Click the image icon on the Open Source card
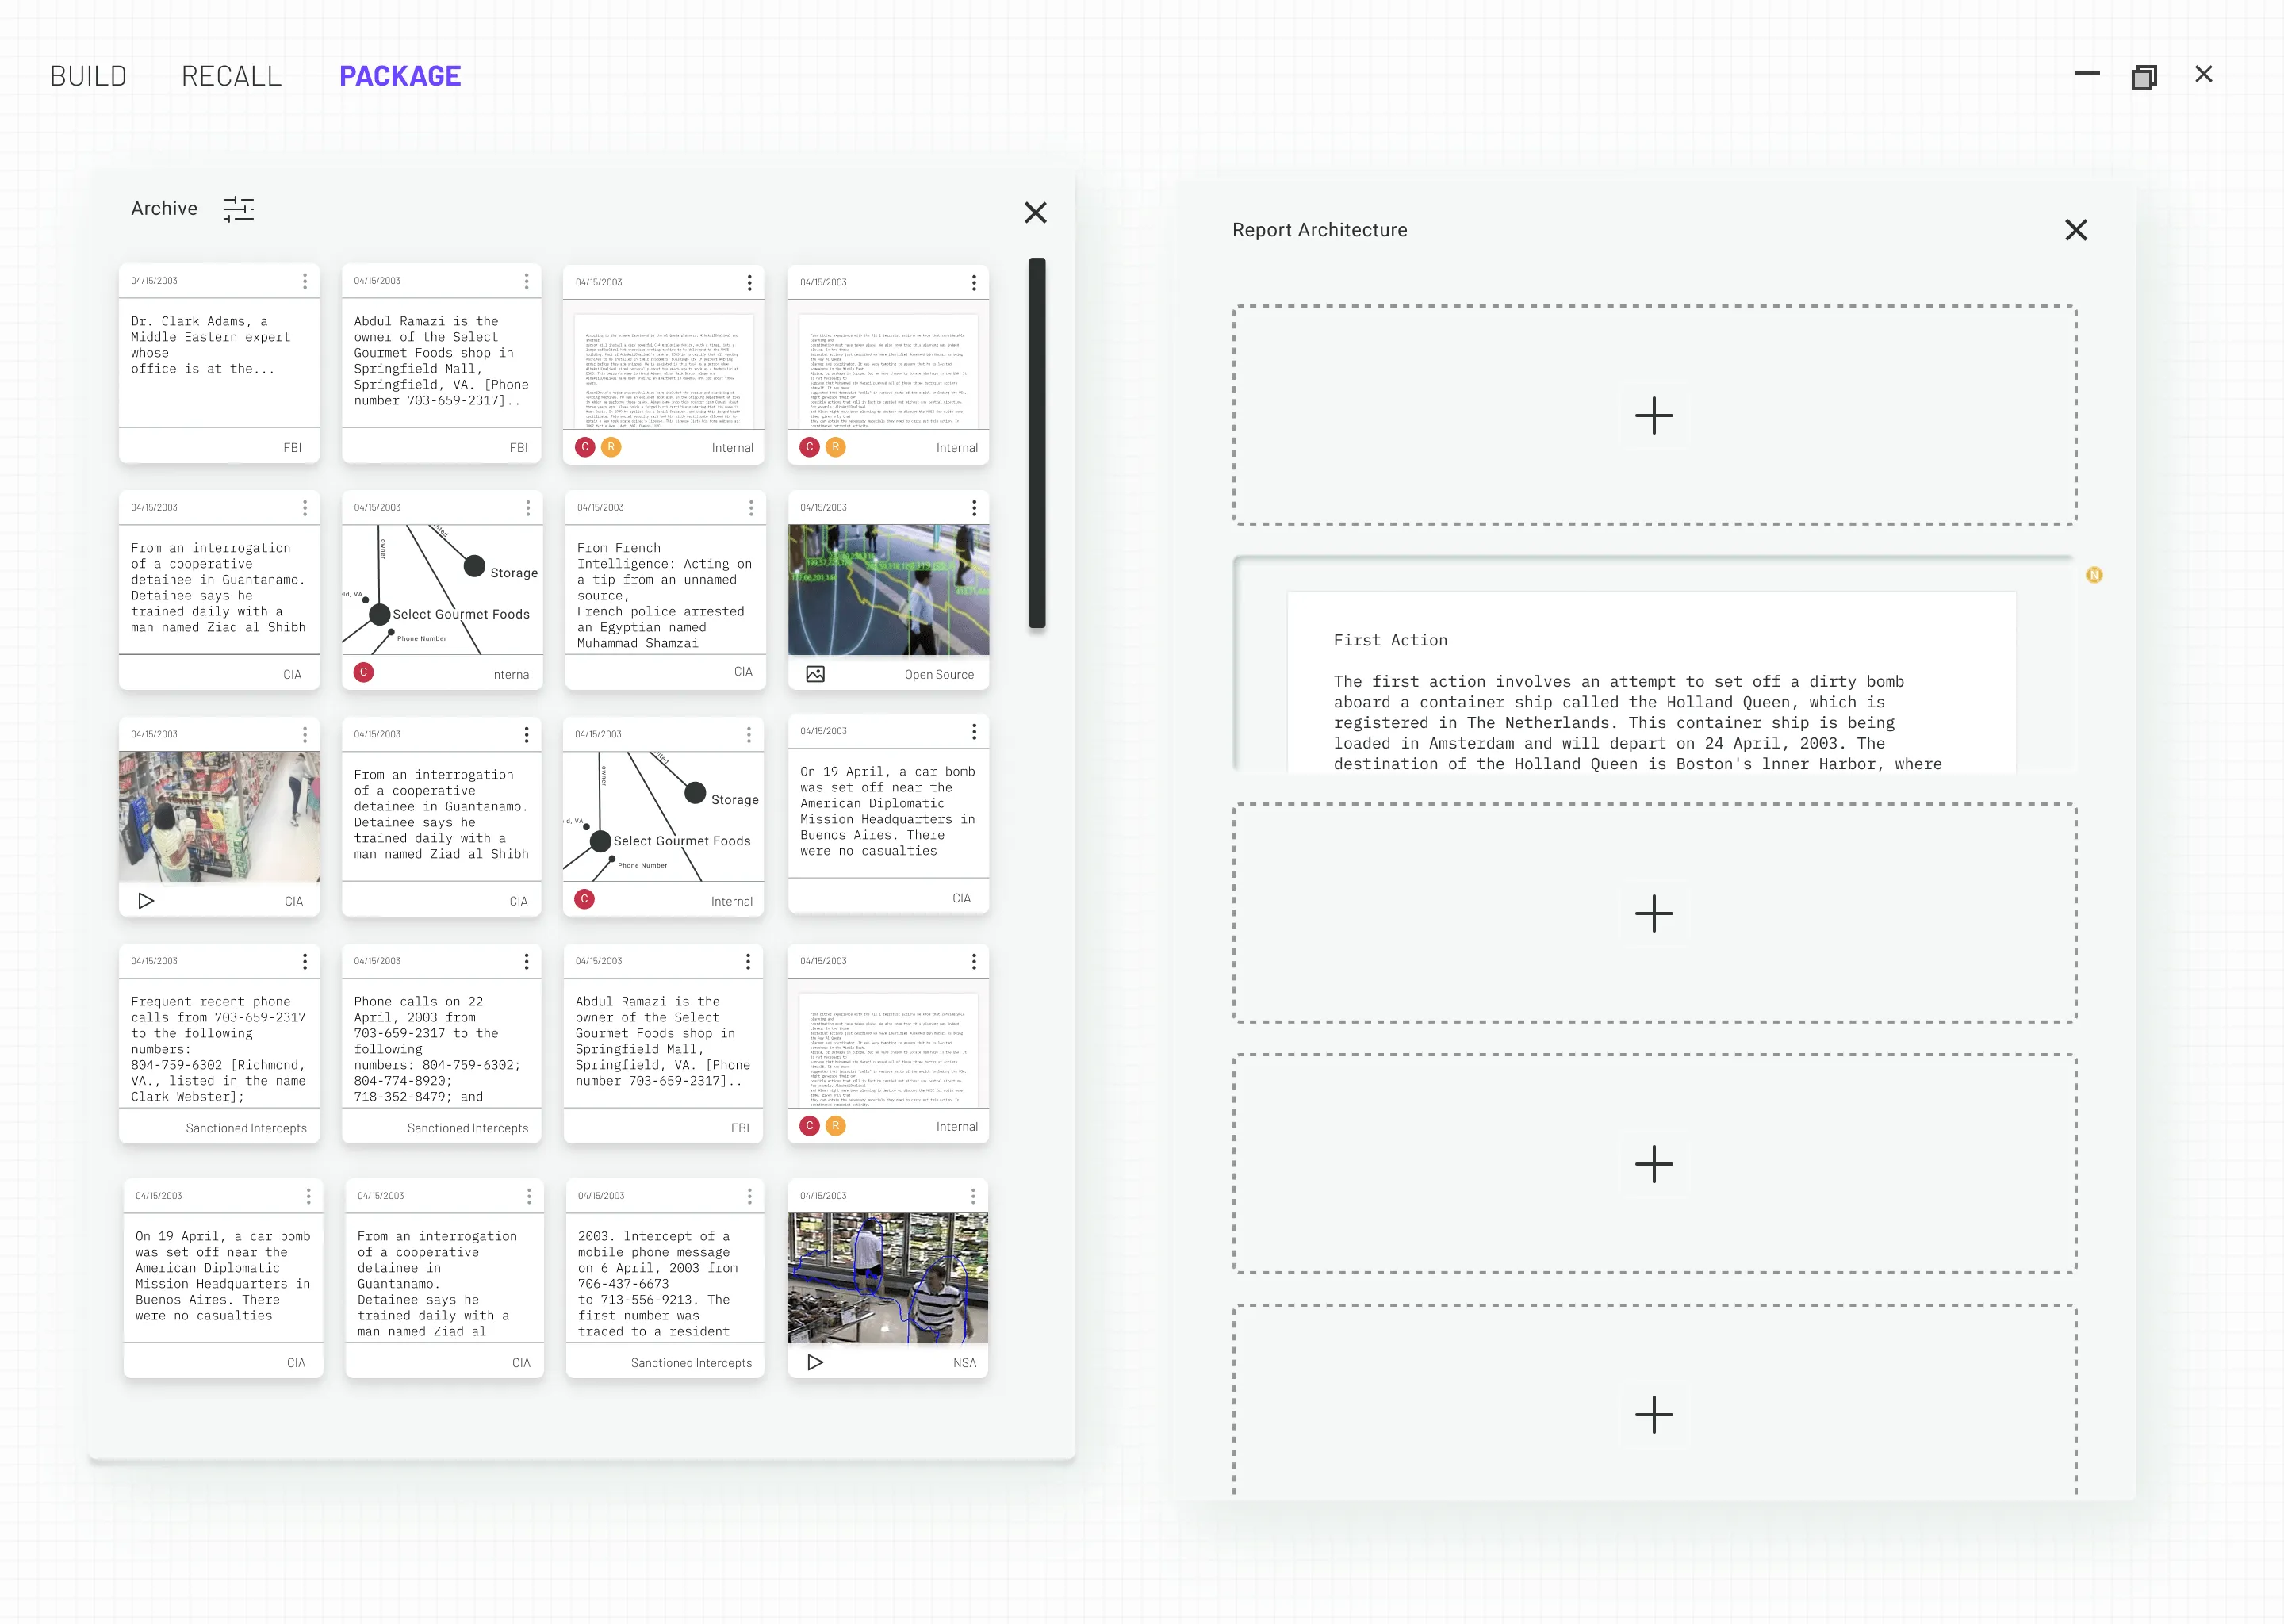This screenshot has width=2284, height=1624. tap(815, 674)
